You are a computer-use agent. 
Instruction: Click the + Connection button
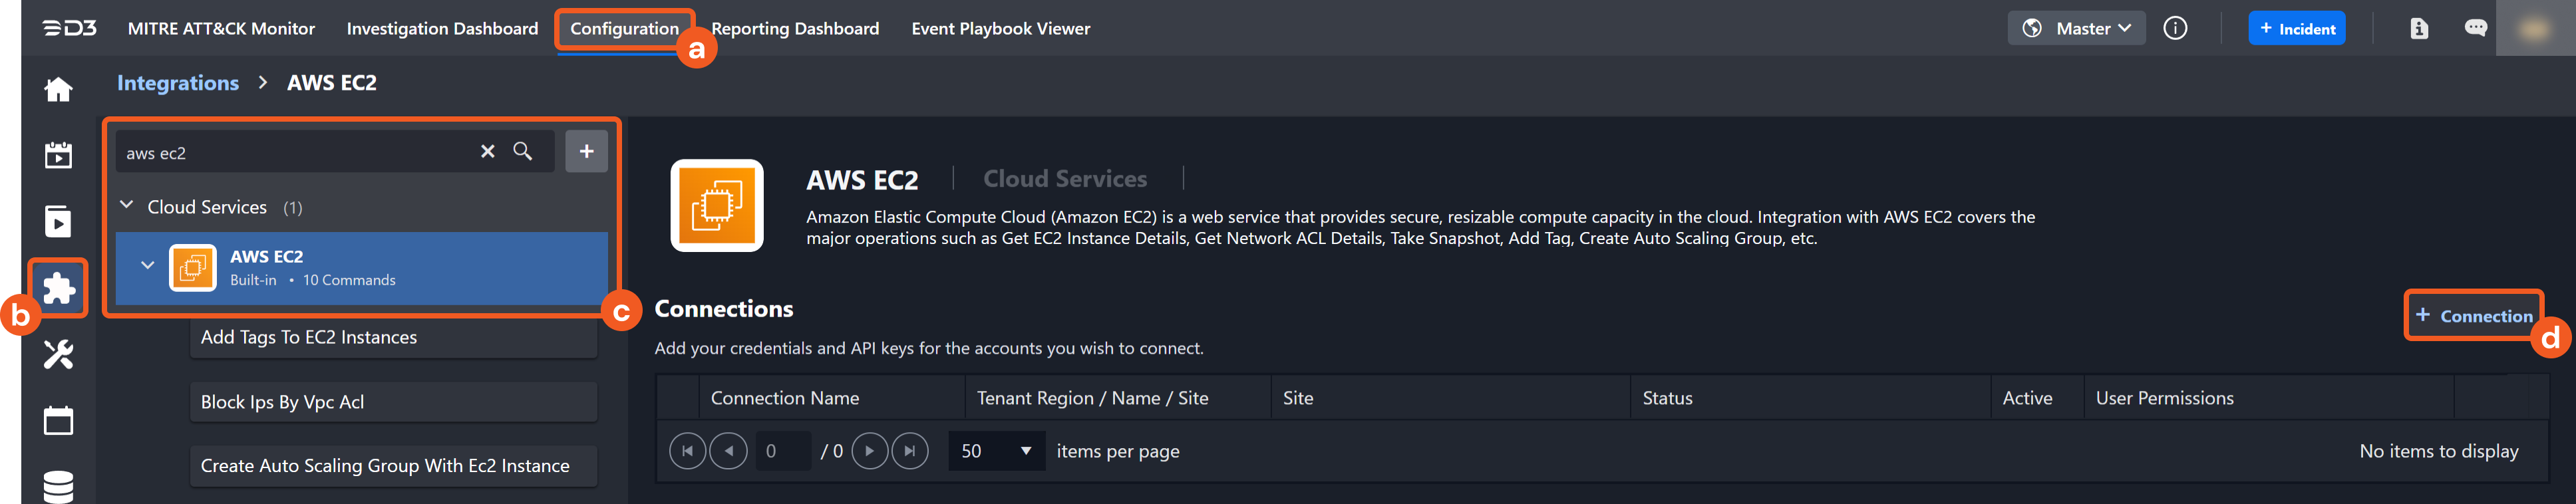(2473, 316)
